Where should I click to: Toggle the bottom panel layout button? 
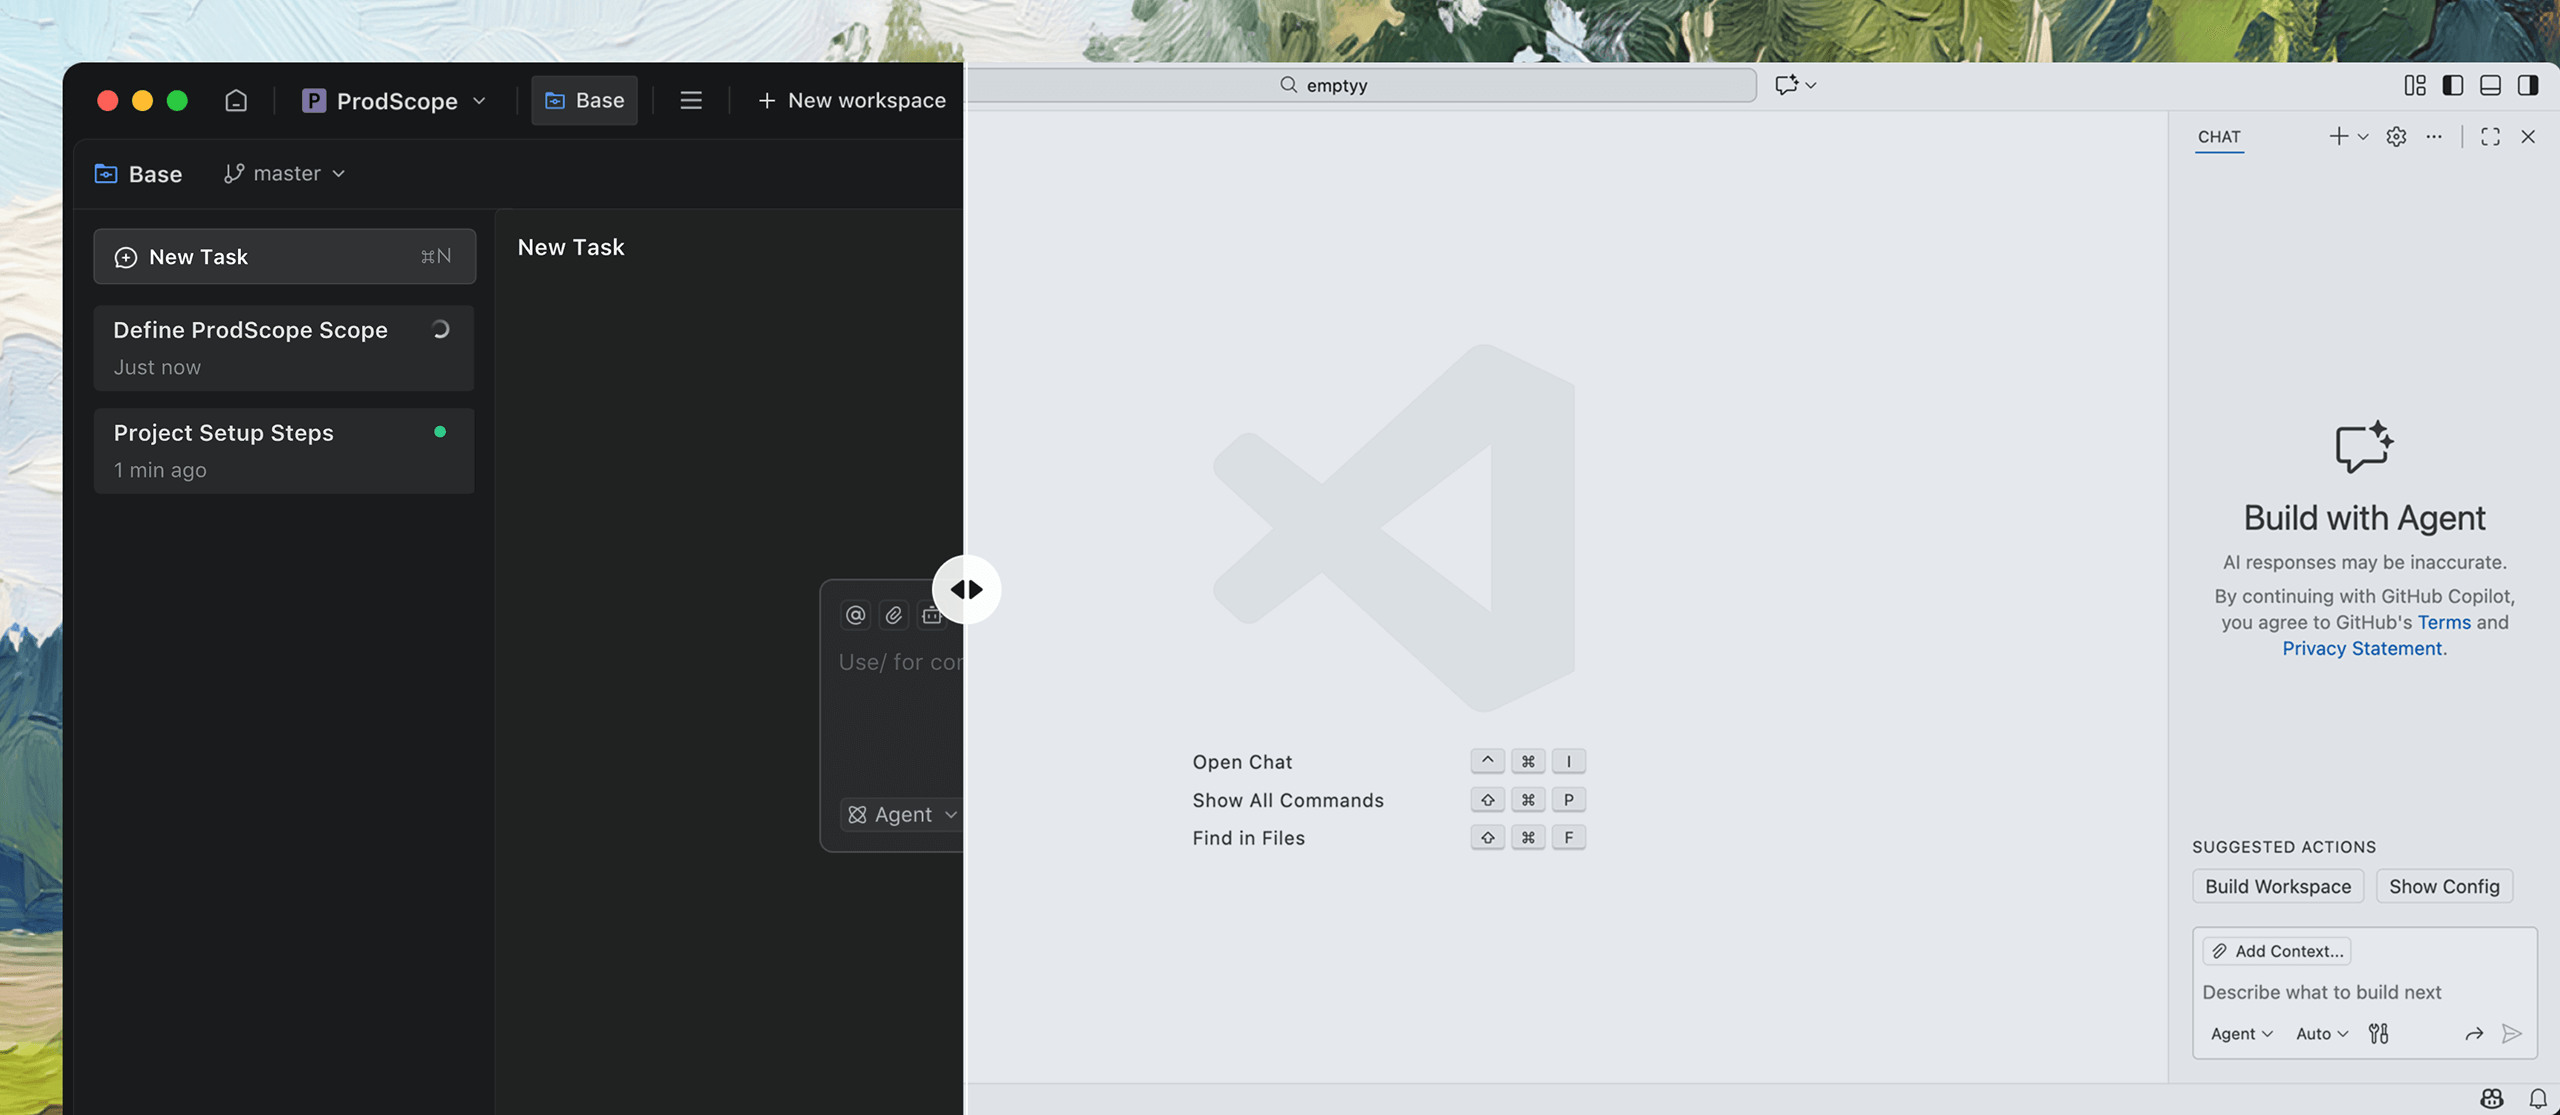coord(2490,85)
